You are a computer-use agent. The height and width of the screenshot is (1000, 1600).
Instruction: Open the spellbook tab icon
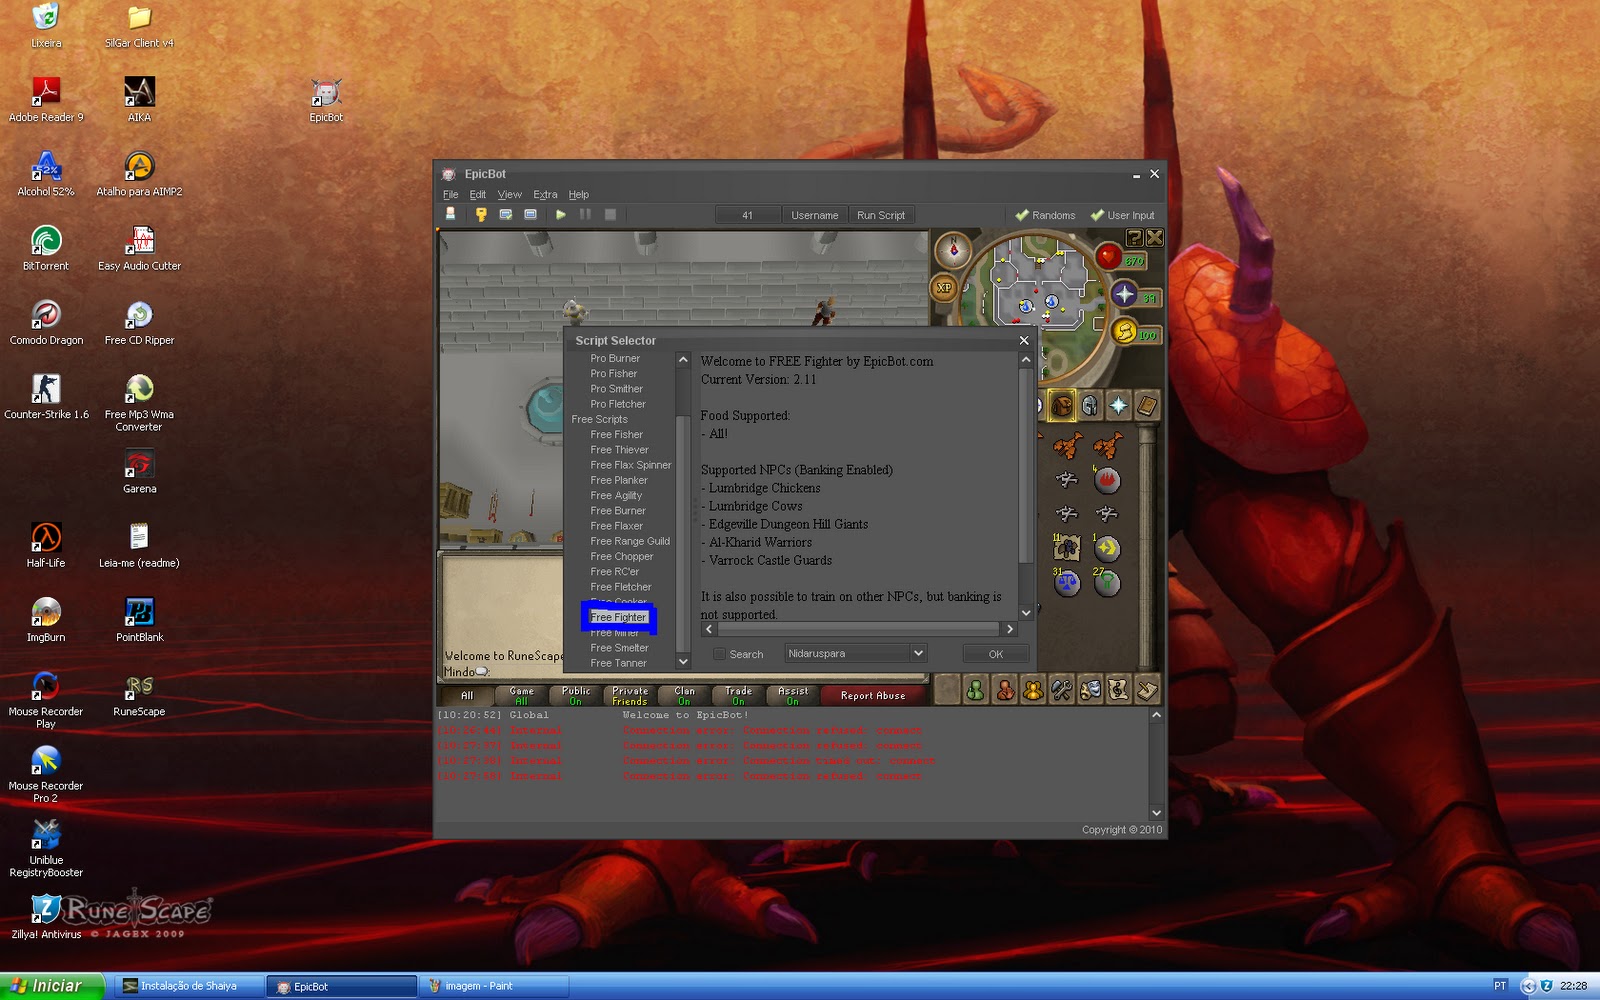point(1146,405)
